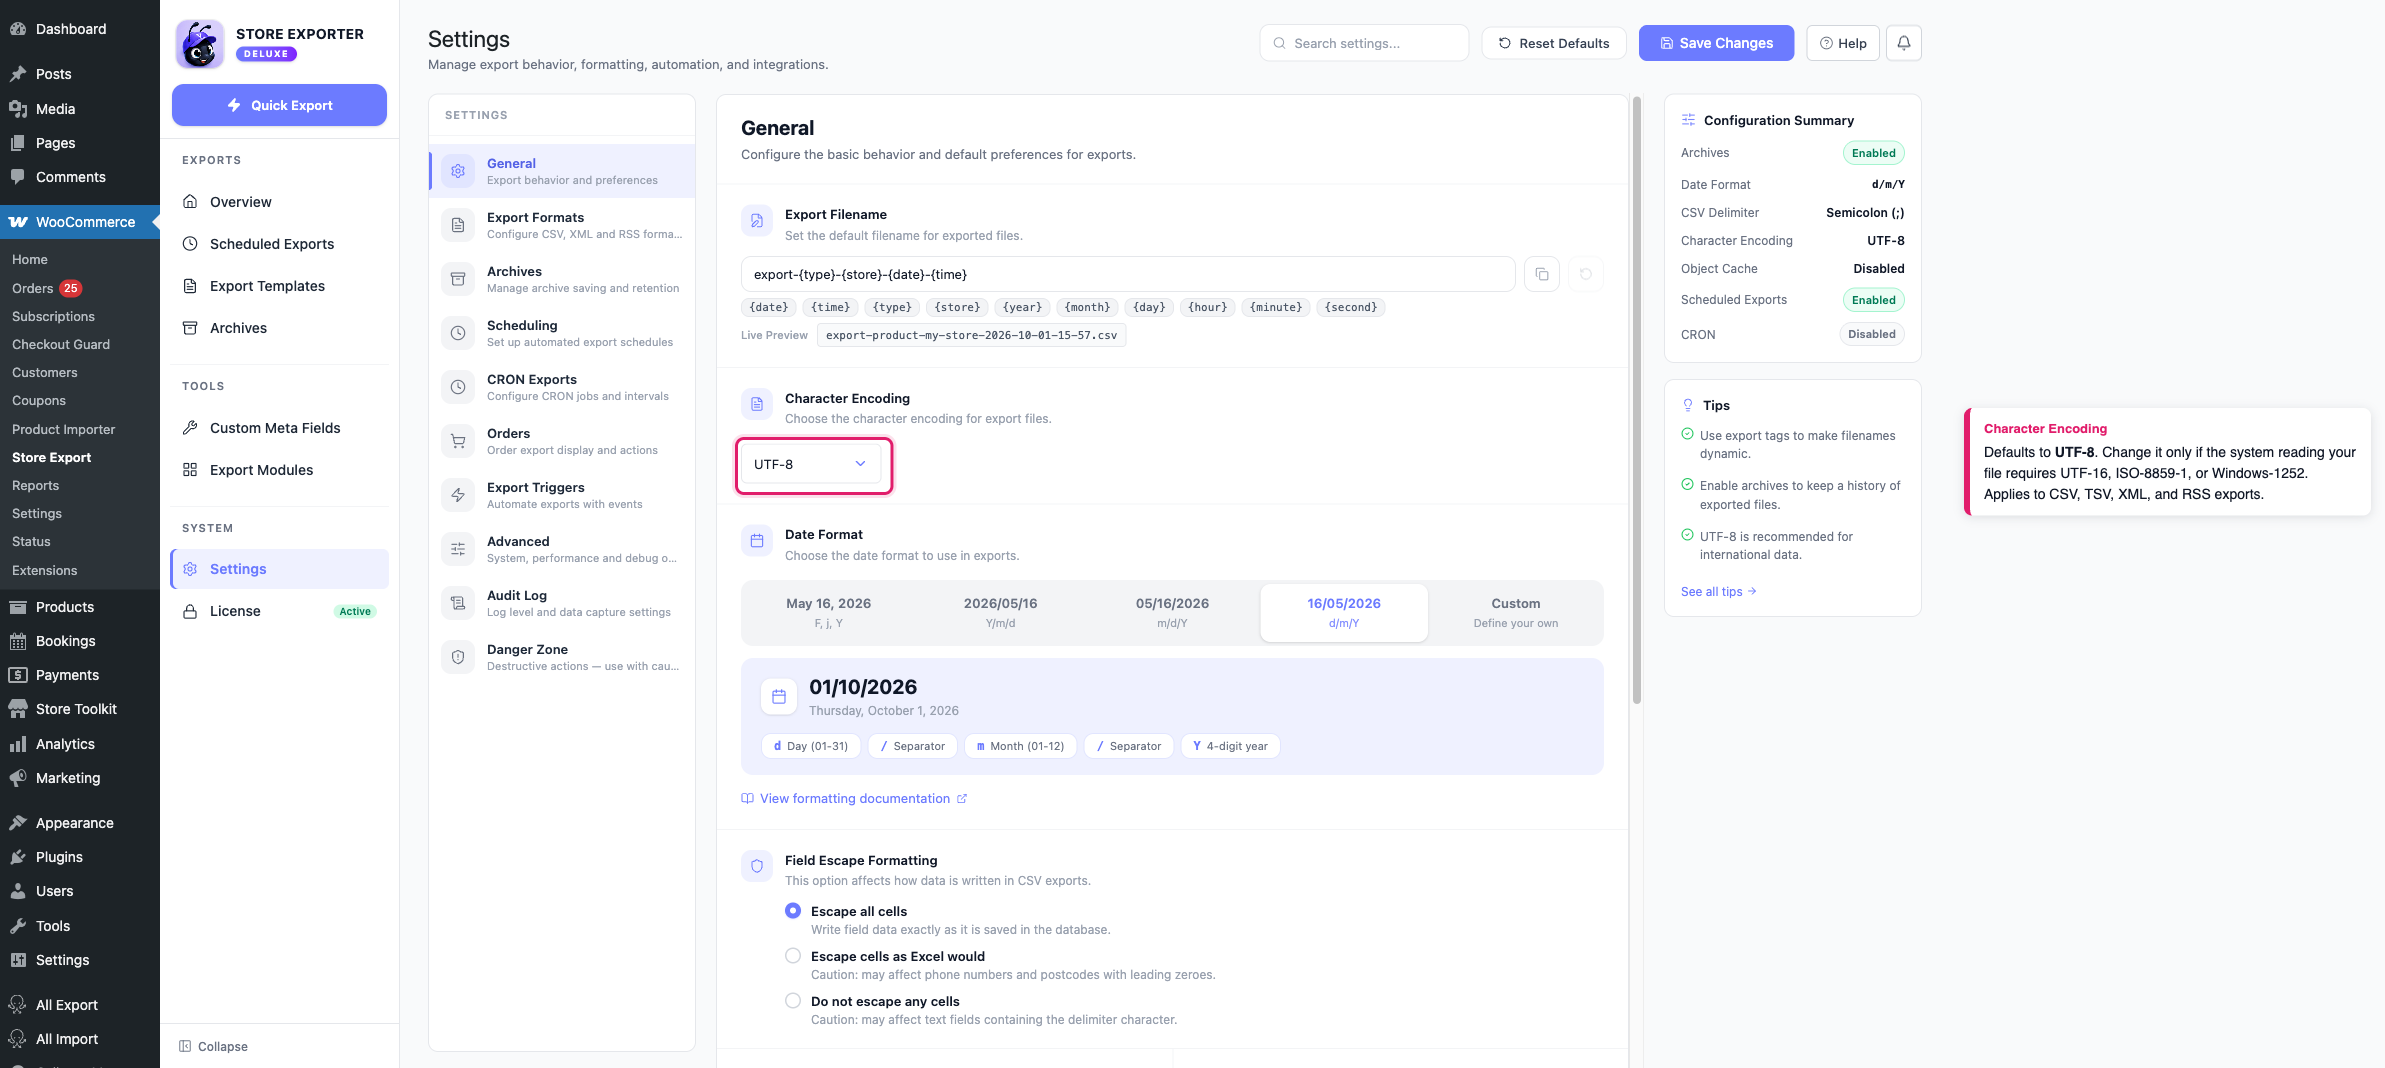Open View formatting documentation link
2385x1068 pixels.
854,798
